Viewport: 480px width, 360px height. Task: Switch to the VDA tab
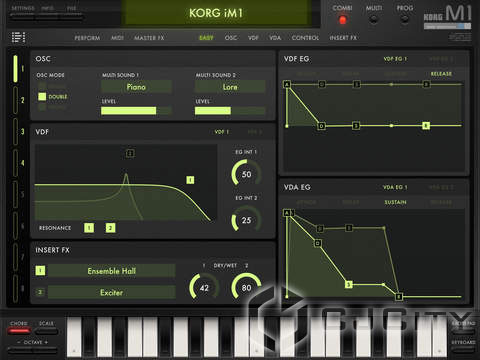(275, 38)
